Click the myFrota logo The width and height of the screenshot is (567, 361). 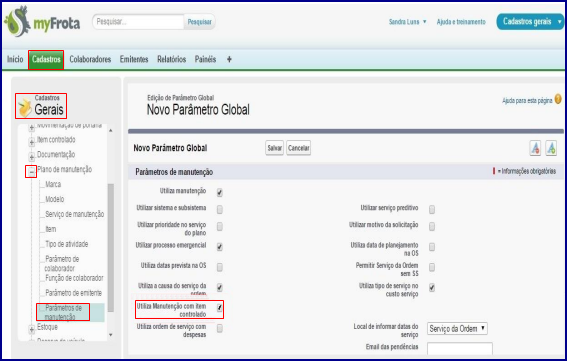pyautogui.click(x=42, y=22)
